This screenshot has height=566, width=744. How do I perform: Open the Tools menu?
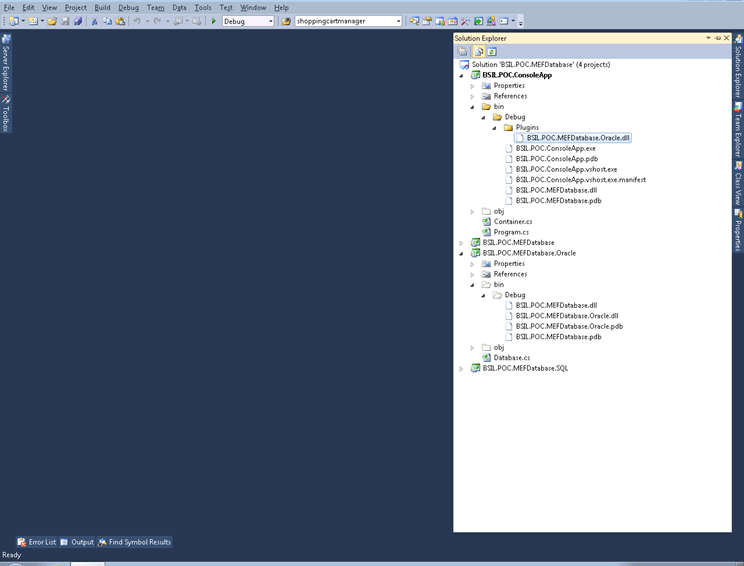[x=203, y=8]
